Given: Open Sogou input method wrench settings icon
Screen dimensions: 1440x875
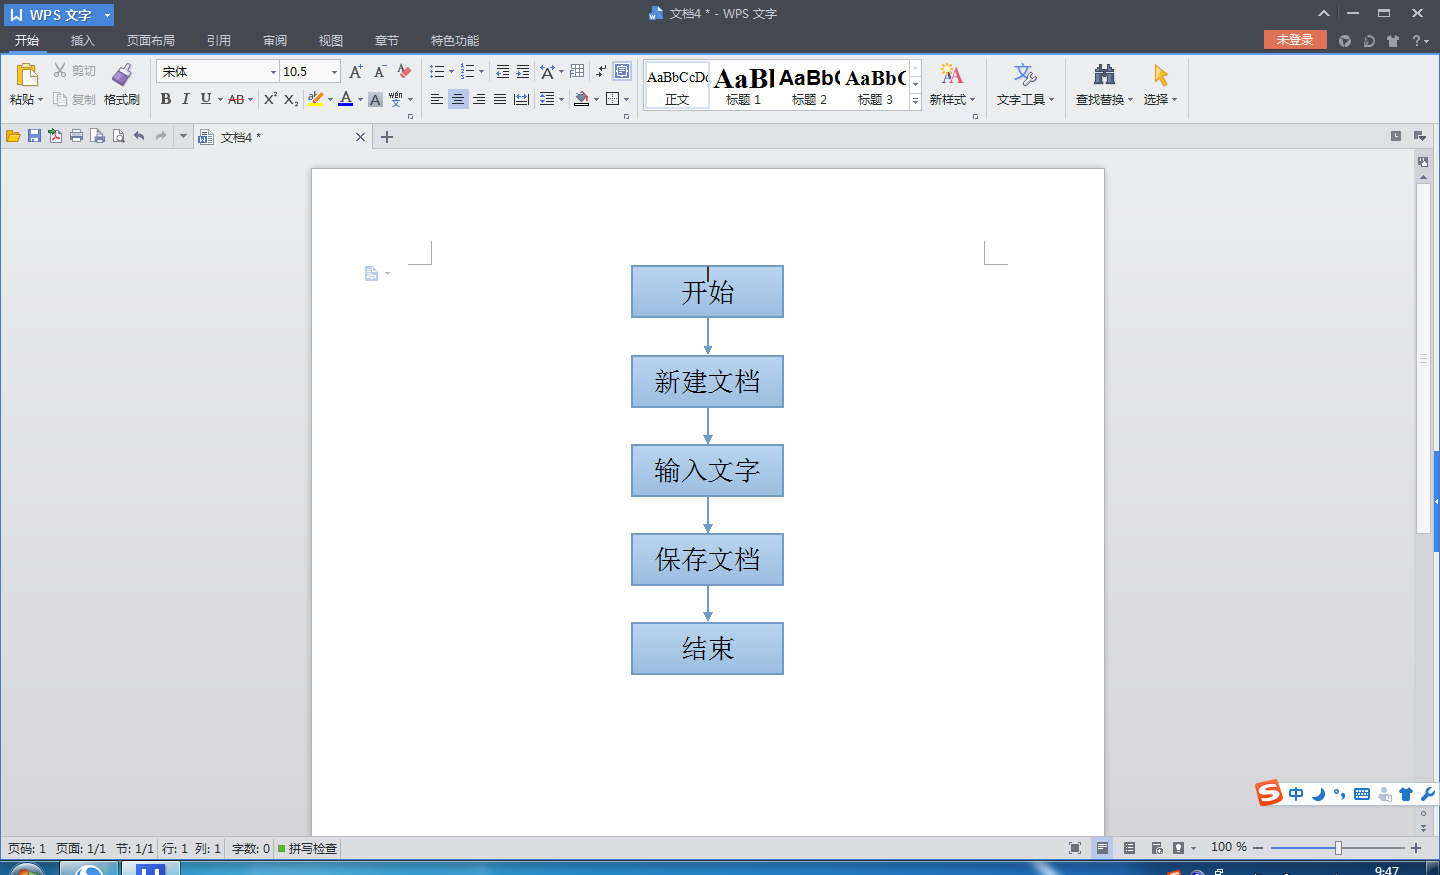Looking at the screenshot, I should (x=1427, y=794).
